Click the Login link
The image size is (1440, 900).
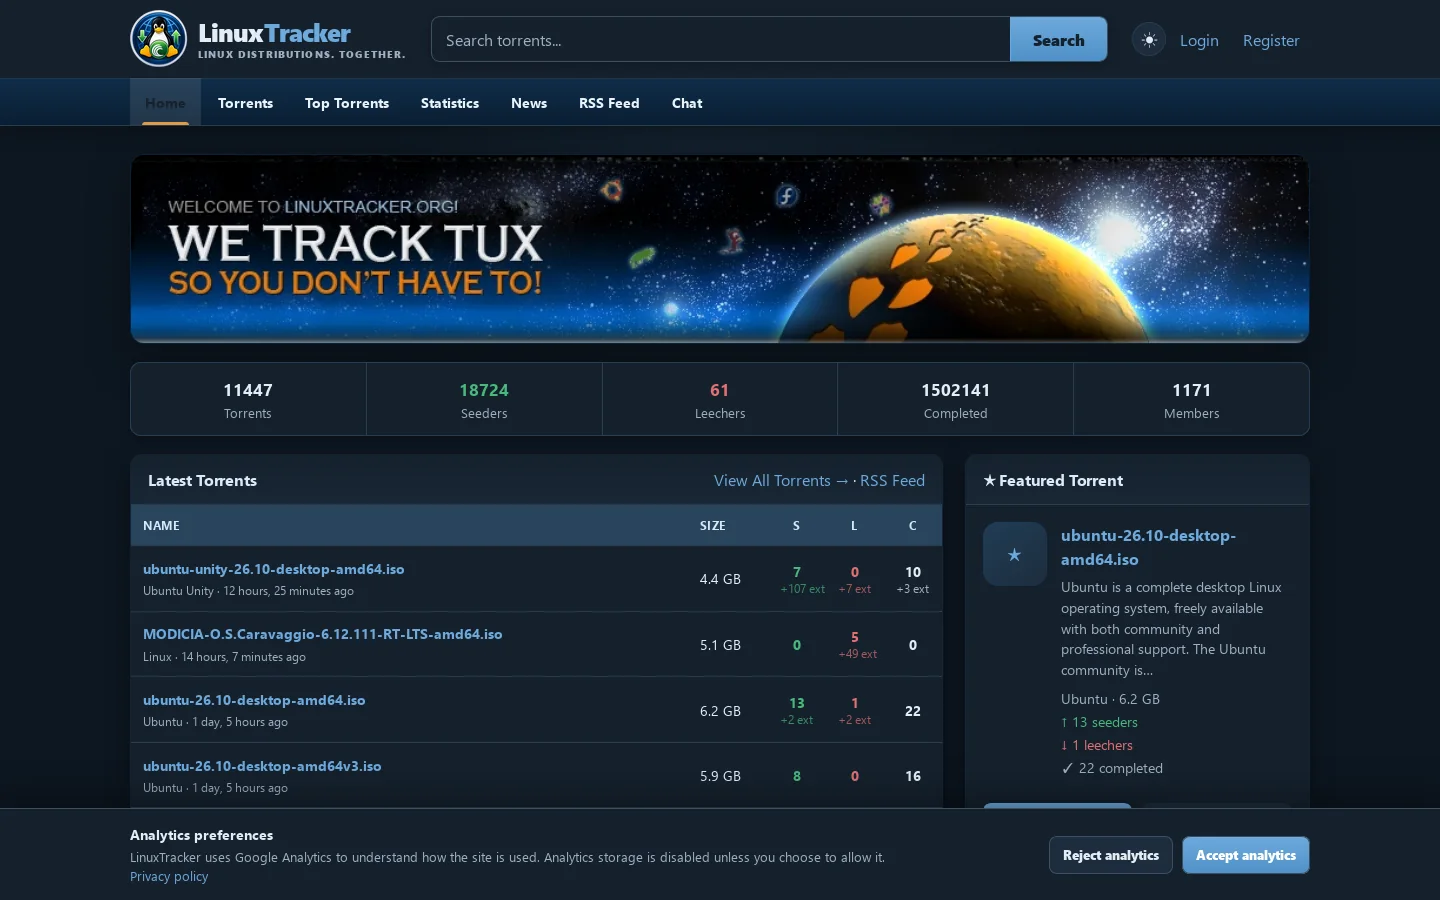coord(1199,40)
